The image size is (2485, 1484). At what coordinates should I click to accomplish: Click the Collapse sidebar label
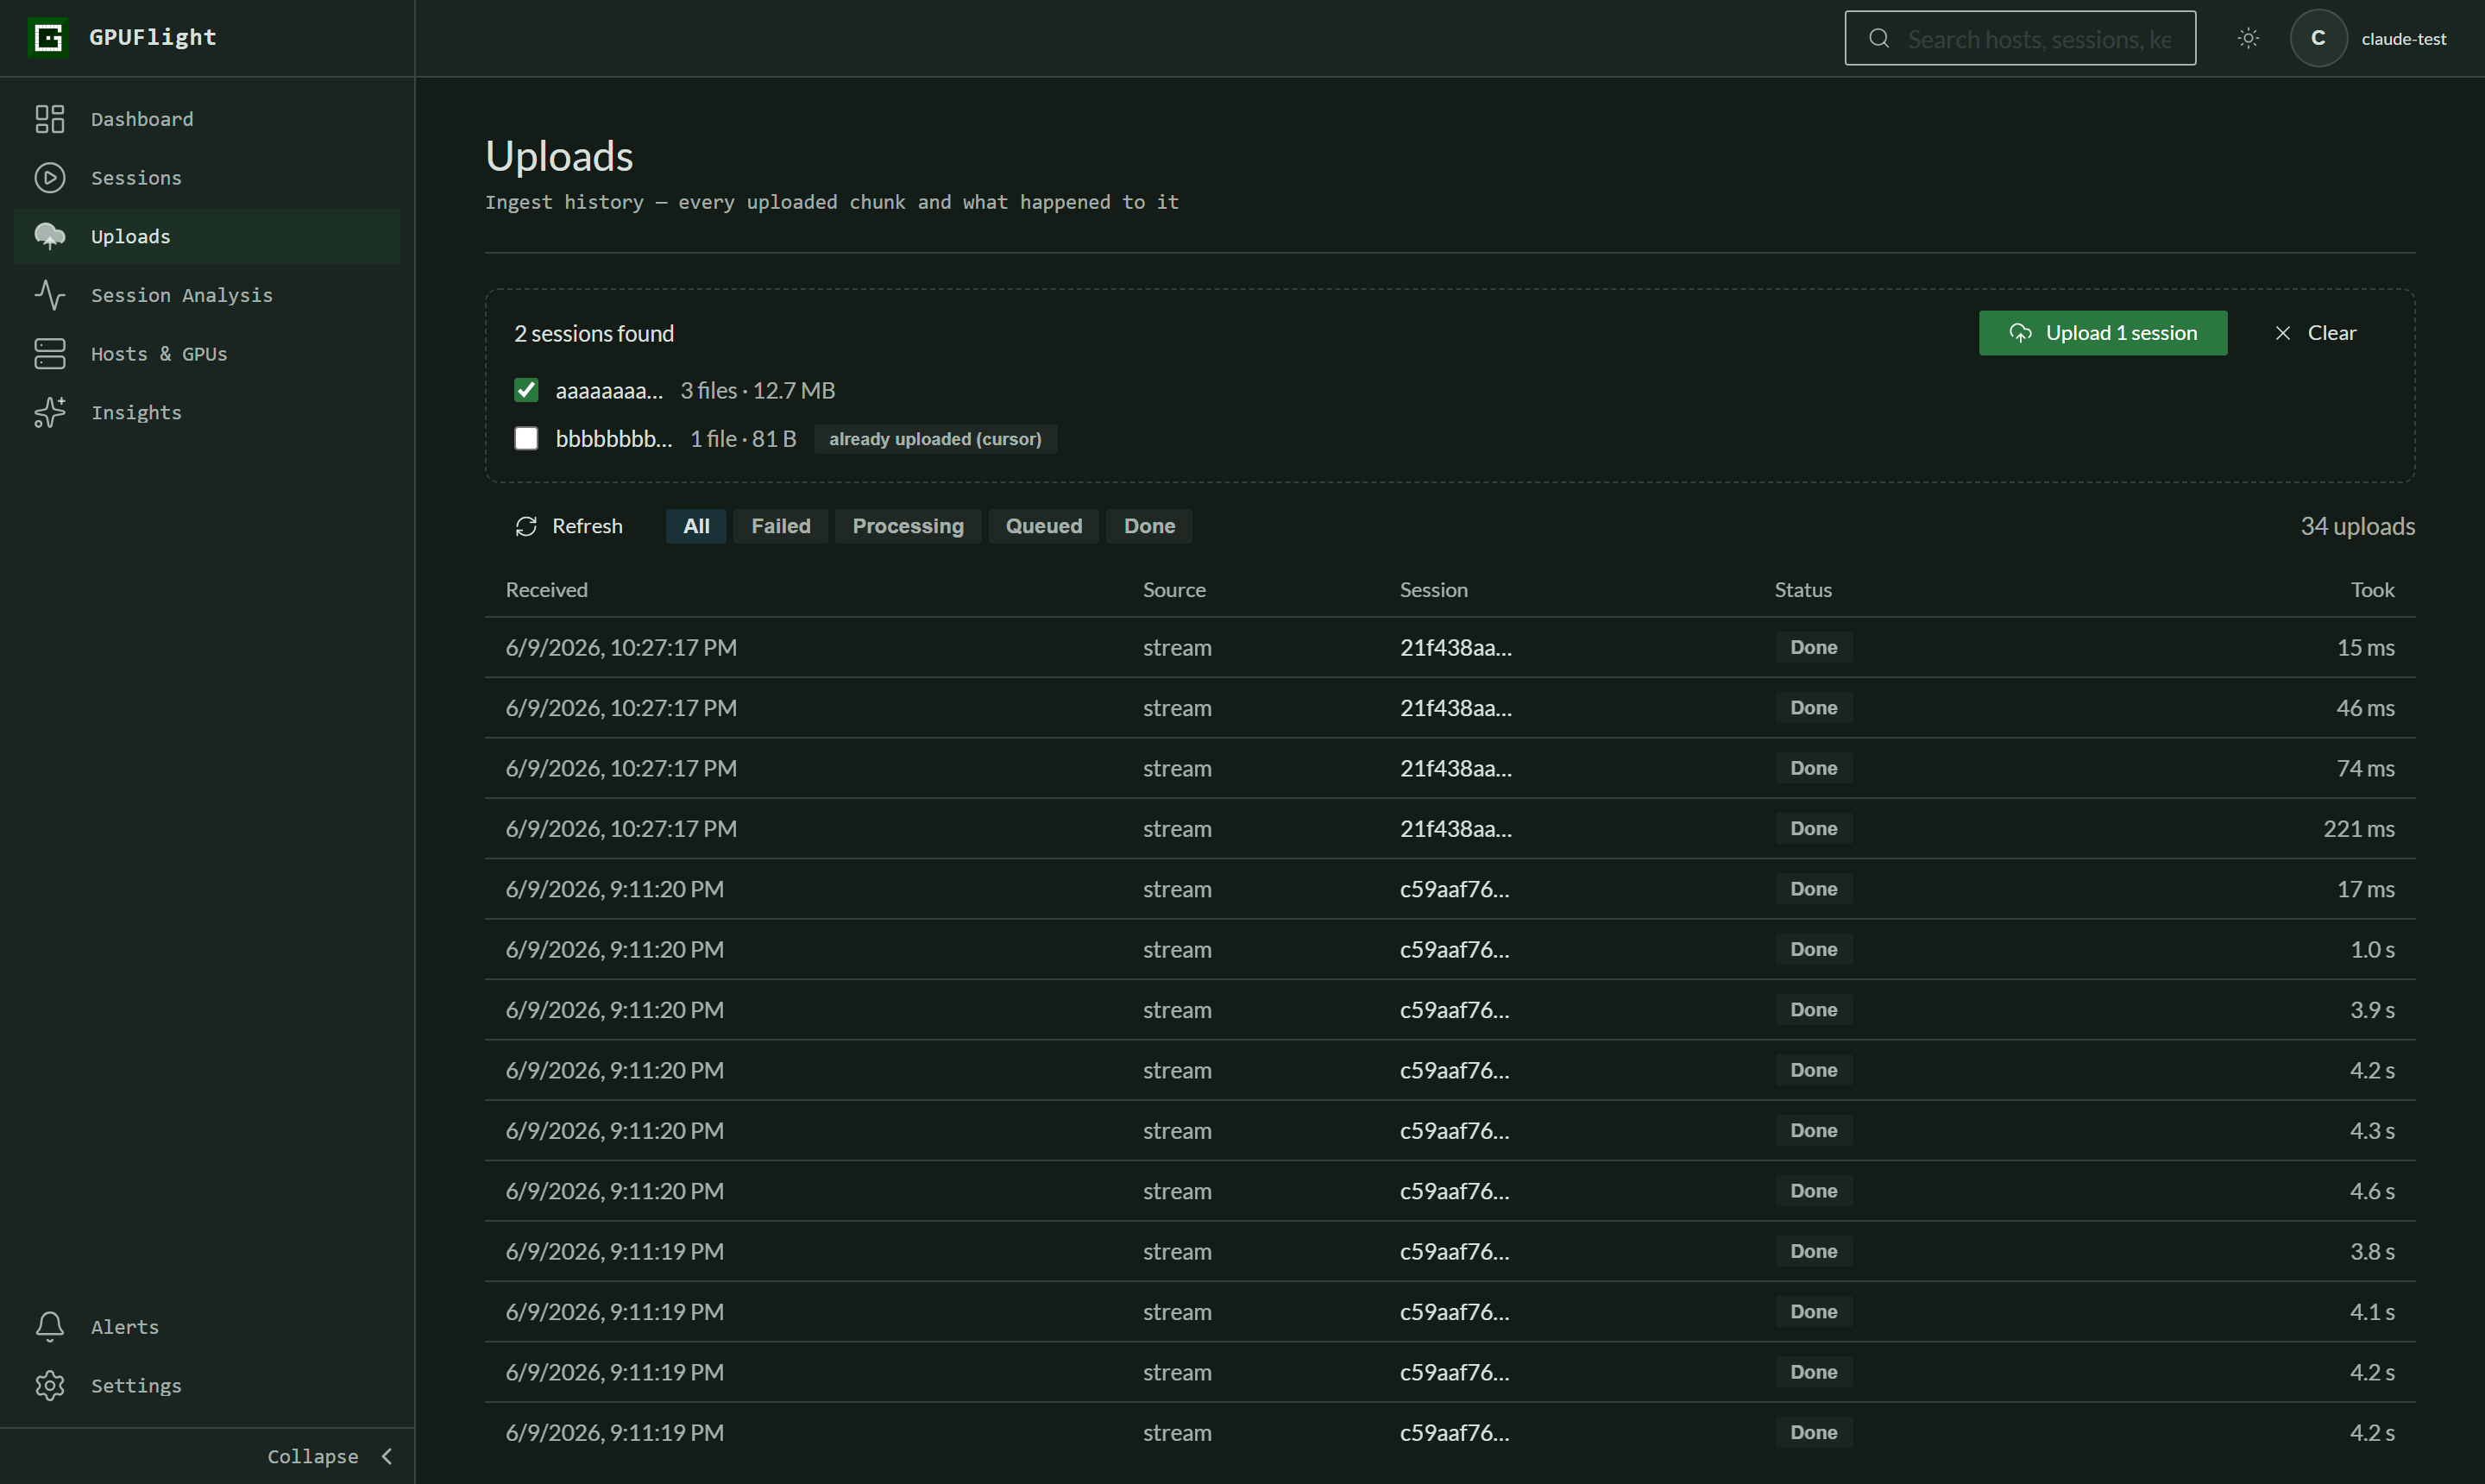pos(313,1456)
